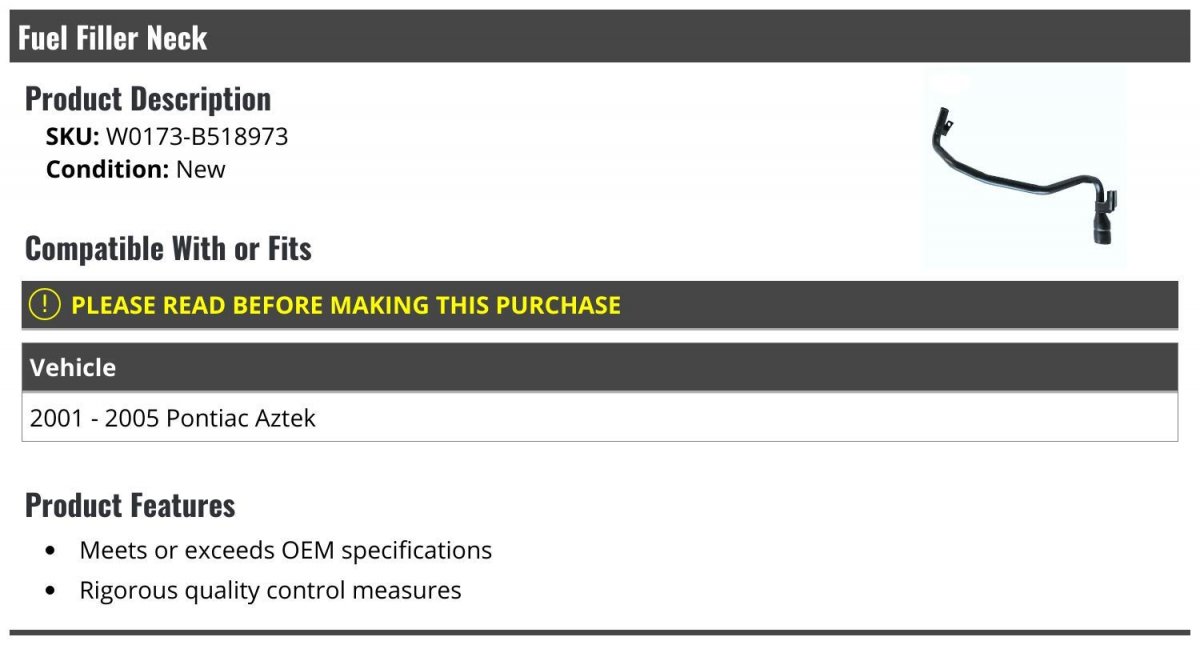Click Meets or exceeds OEM specifications bullet
Image resolution: width=1200 pixels, height=645 pixels.
point(286,550)
